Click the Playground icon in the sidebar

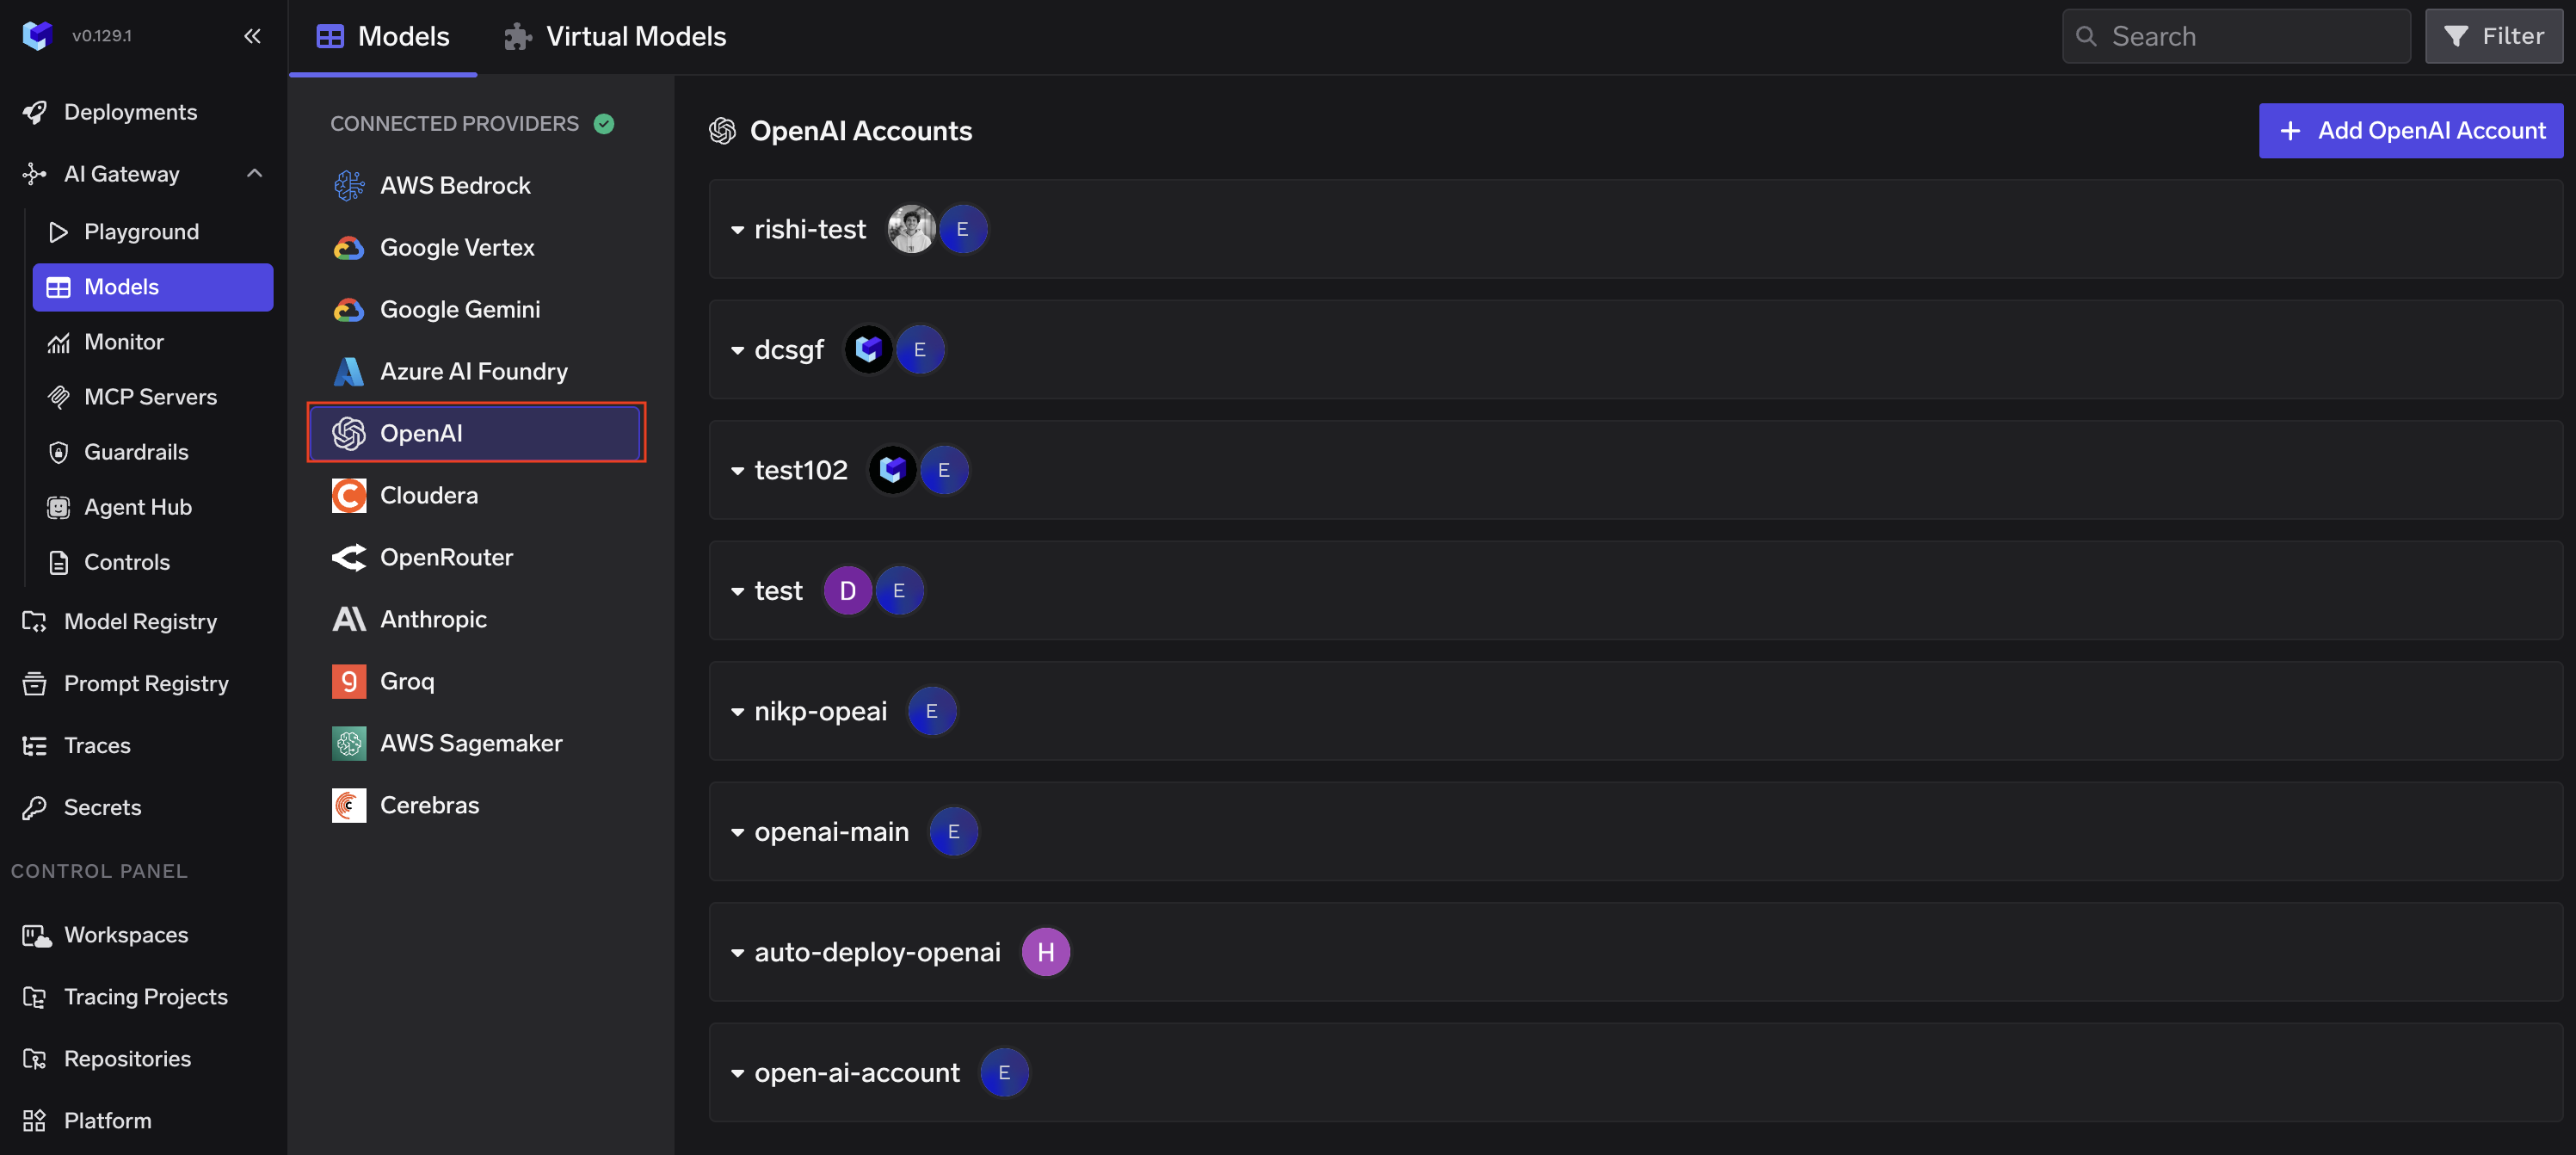[x=59, y=231]
